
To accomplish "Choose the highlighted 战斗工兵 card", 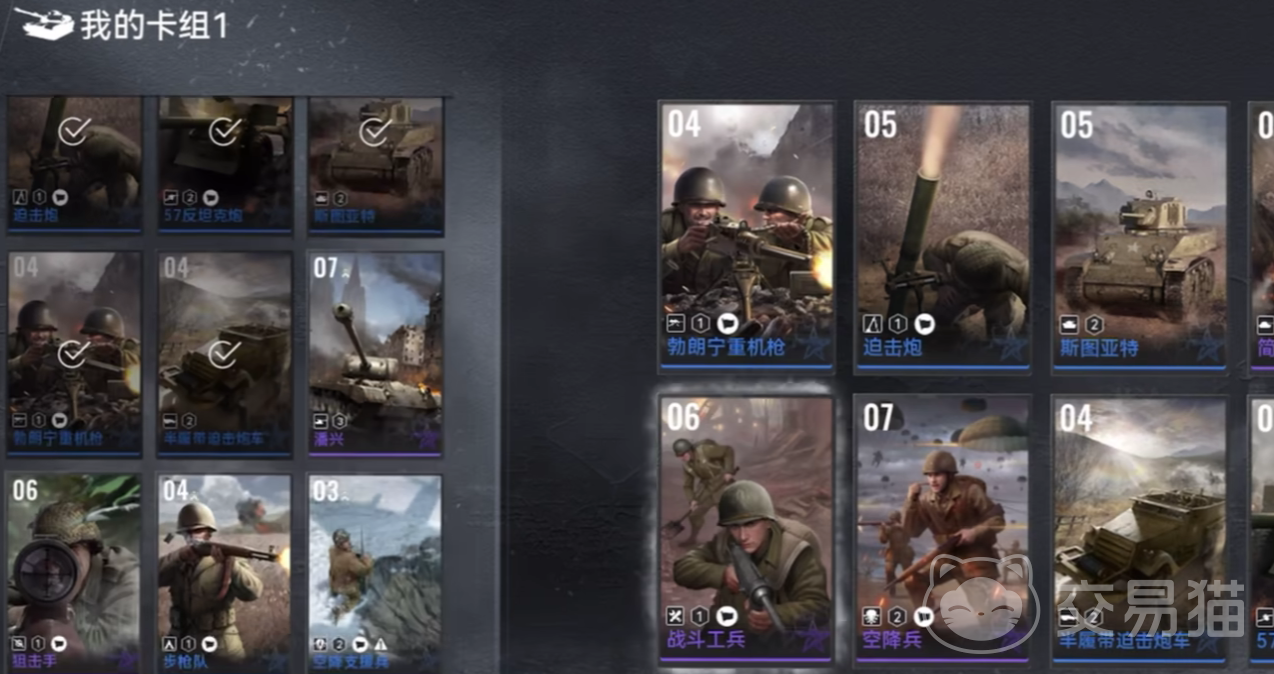I will click(746, 528).
